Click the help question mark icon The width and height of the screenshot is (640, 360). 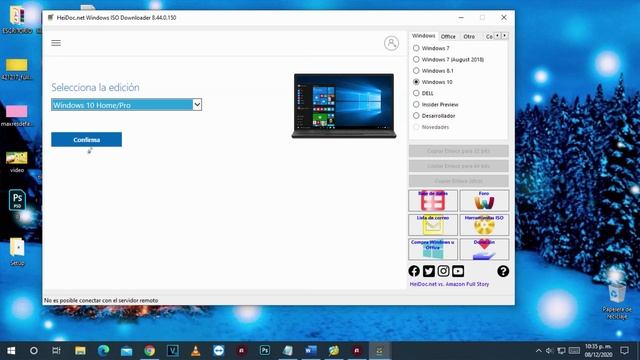[503, 271]
